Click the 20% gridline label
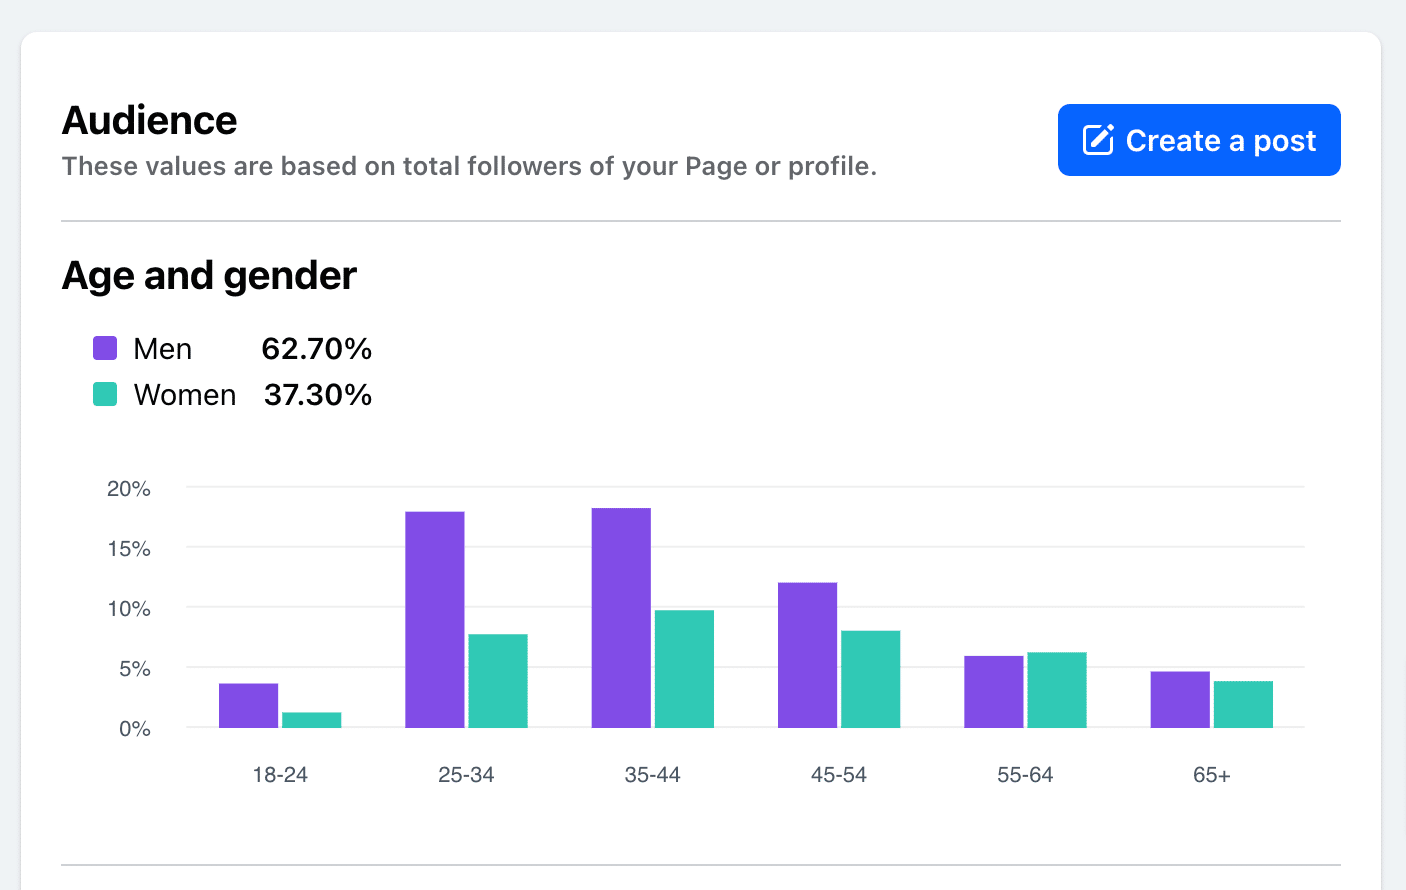The height and width of the screenshot is (890, 1406). pos(130,489)
